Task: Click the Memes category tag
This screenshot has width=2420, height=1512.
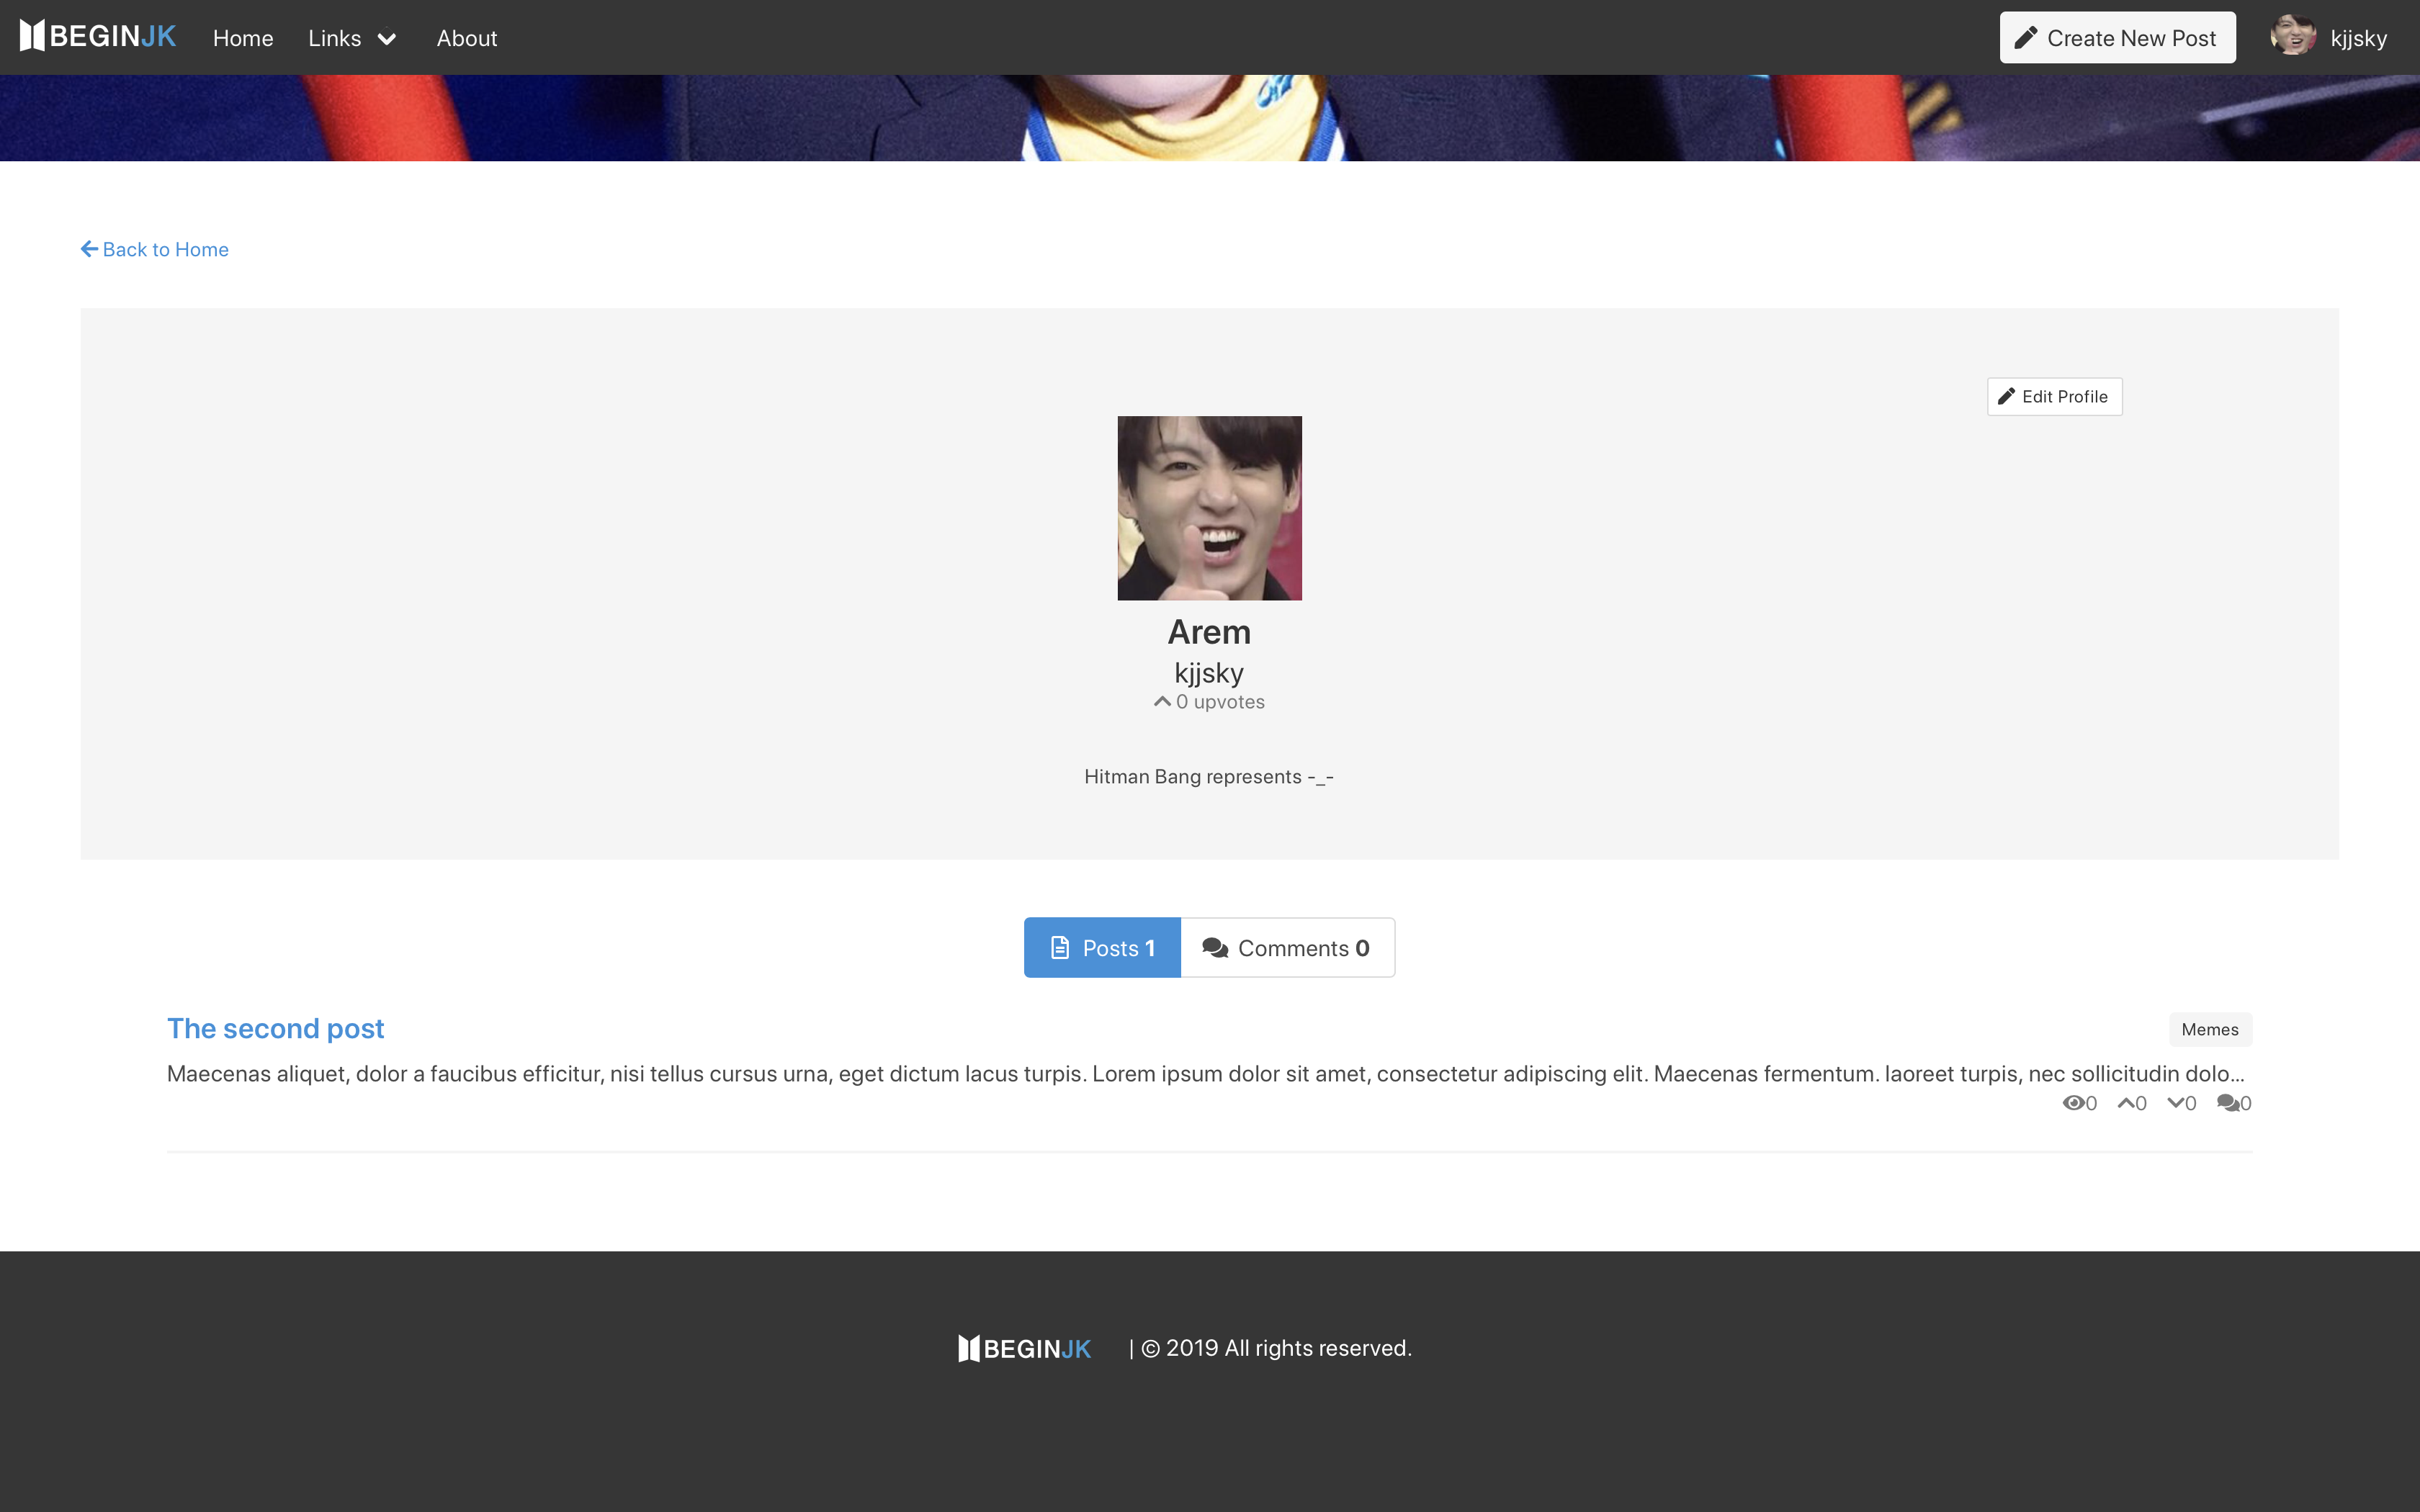Action: pos(2210,1029)
